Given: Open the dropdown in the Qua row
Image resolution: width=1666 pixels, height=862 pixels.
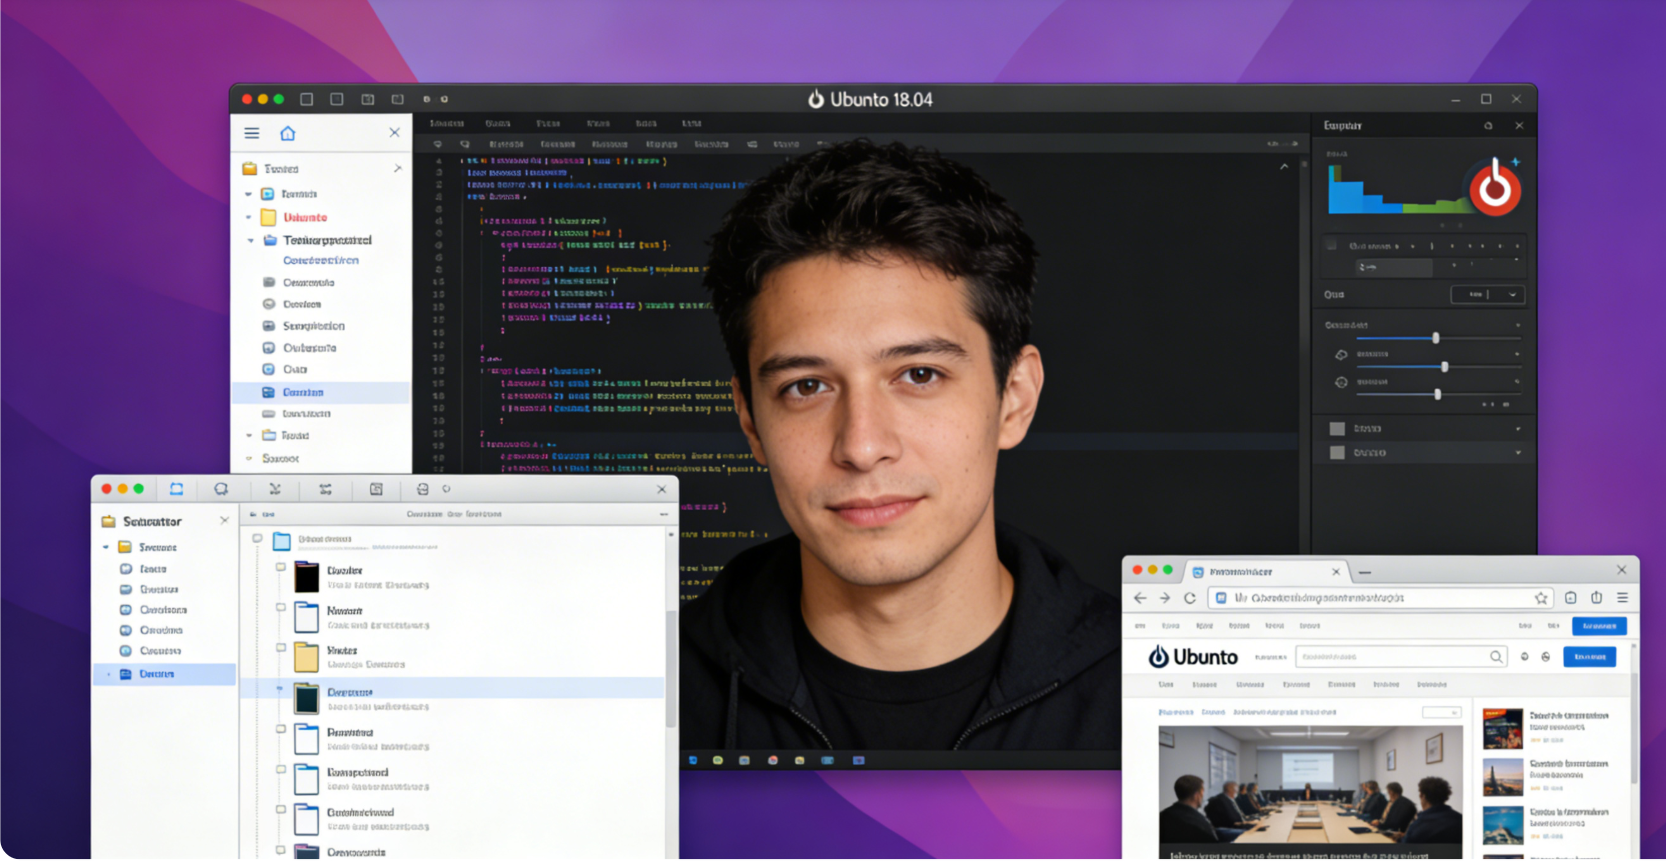Looking at the screenshot, I should pyautogui.click(x=1487, y=295).
